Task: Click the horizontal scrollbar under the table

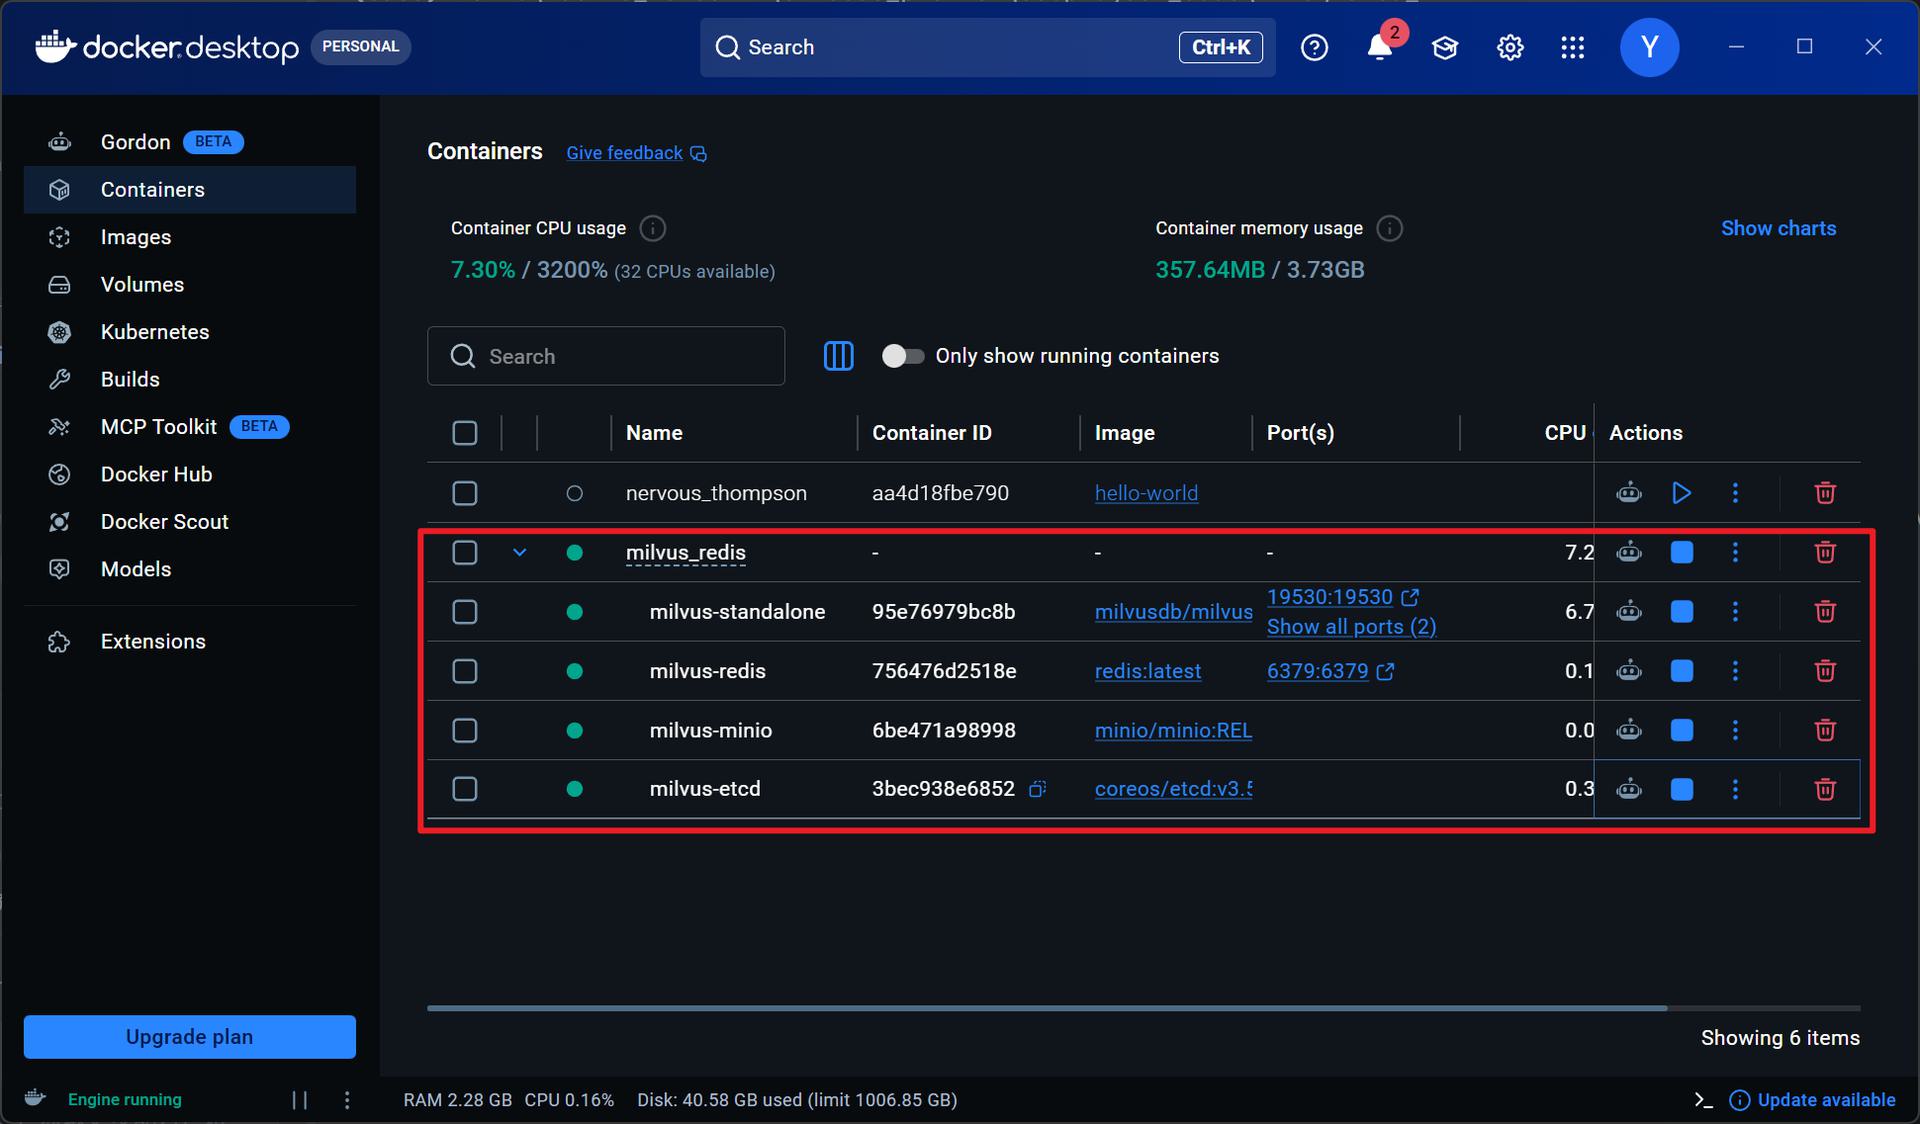Action: pyautogui.click(x=1046, y=1008)
